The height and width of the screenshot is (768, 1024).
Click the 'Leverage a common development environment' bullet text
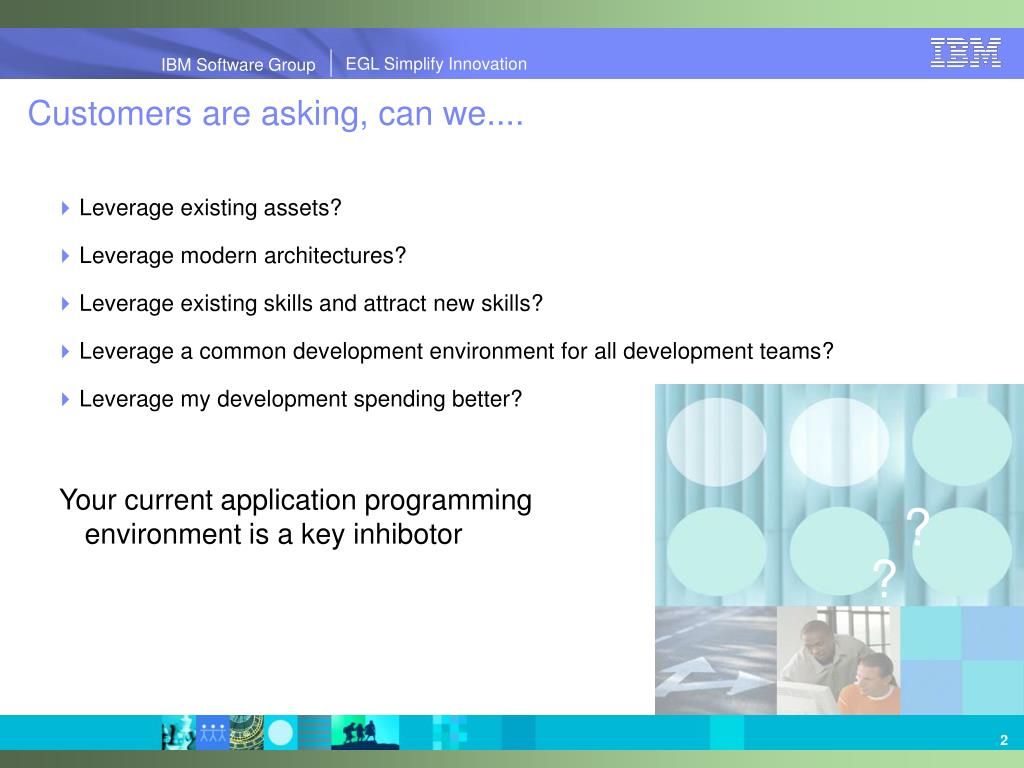click(456, 351)
